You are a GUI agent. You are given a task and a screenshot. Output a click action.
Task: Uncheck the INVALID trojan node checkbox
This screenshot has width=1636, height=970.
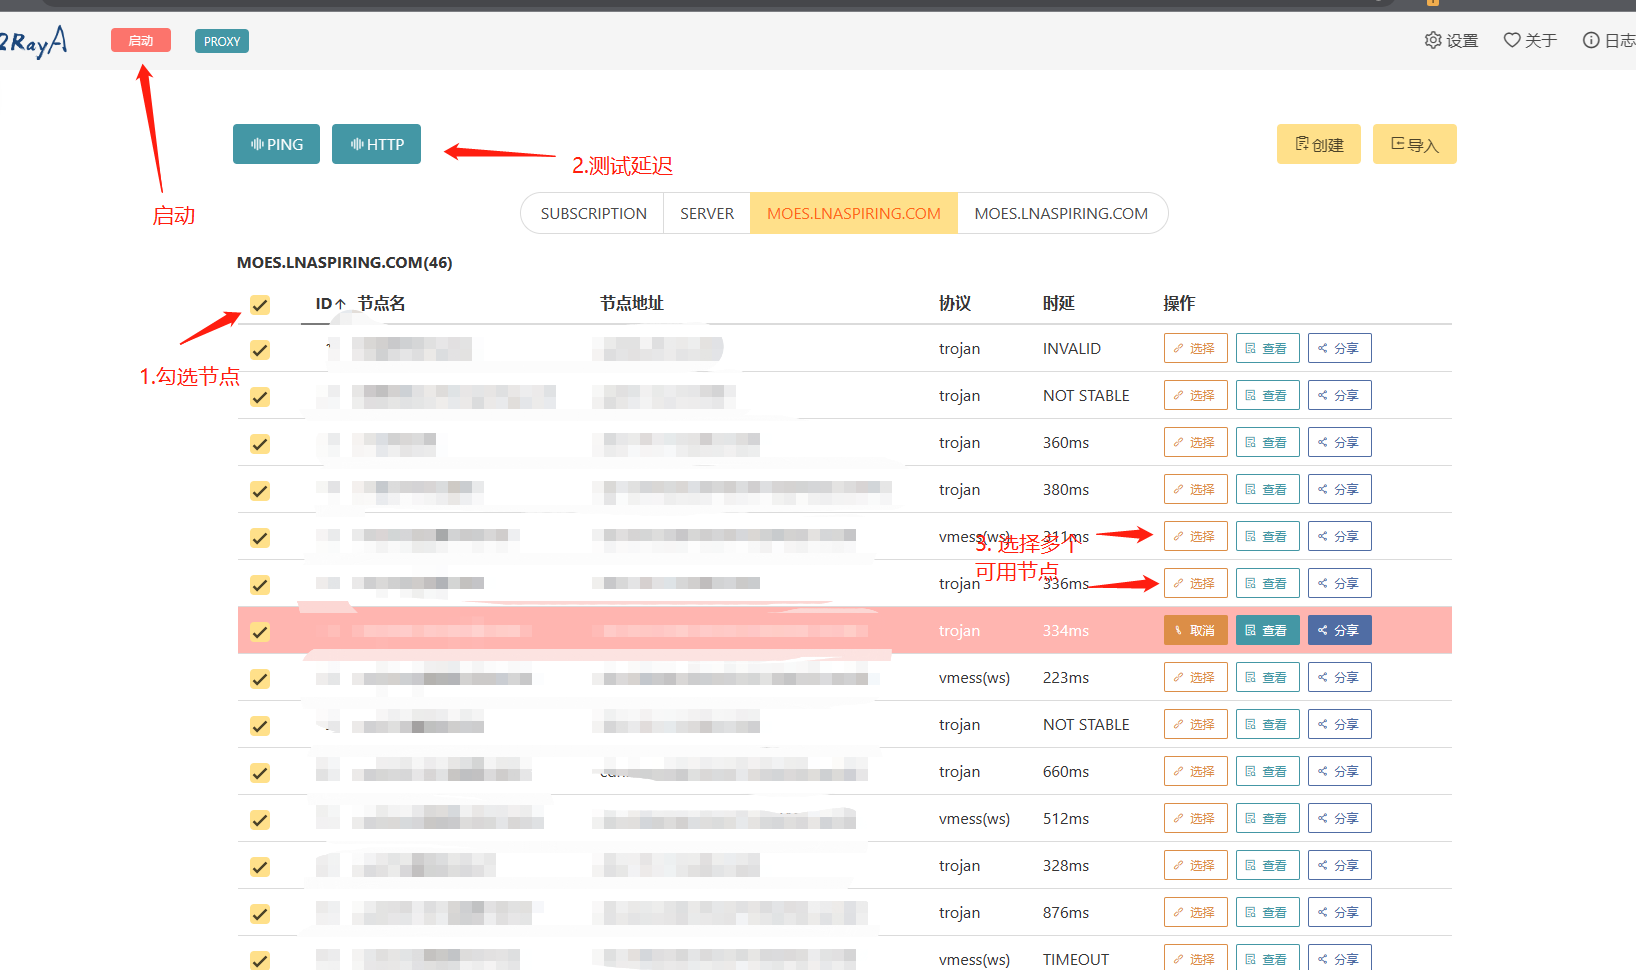coord(260,350)
